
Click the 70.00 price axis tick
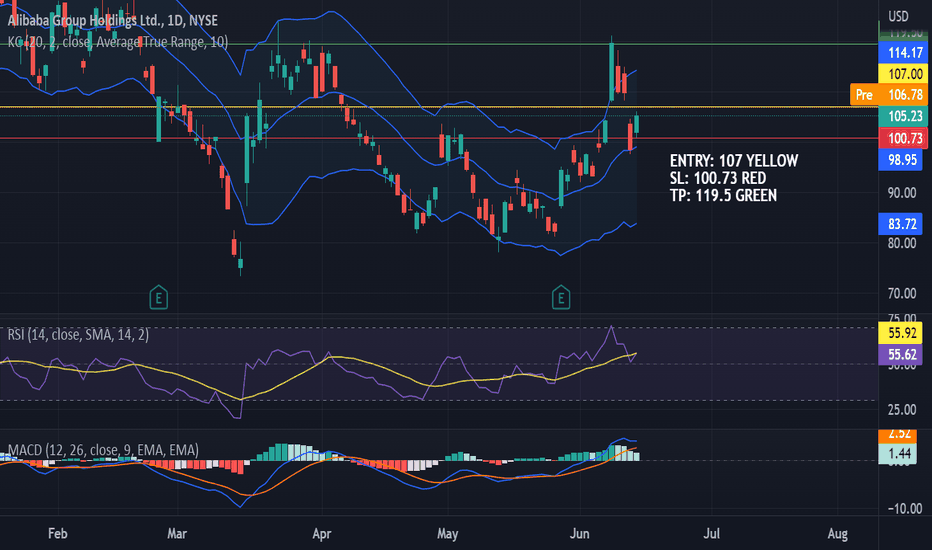pos(902,293)
